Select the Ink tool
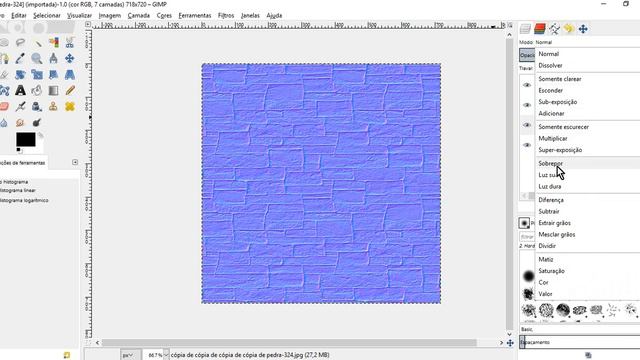This screenshot has height=360, width=640. tap(37, 107)
